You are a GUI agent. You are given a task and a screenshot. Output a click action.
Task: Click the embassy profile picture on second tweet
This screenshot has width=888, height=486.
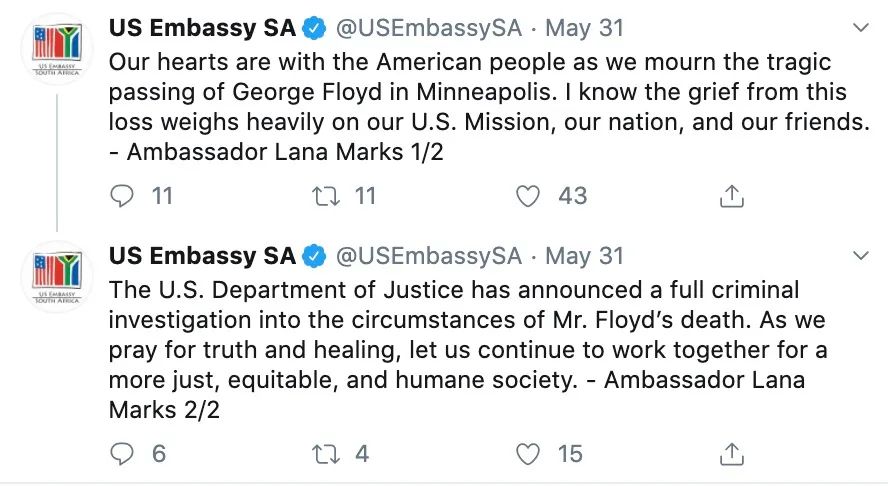(56, 277)
